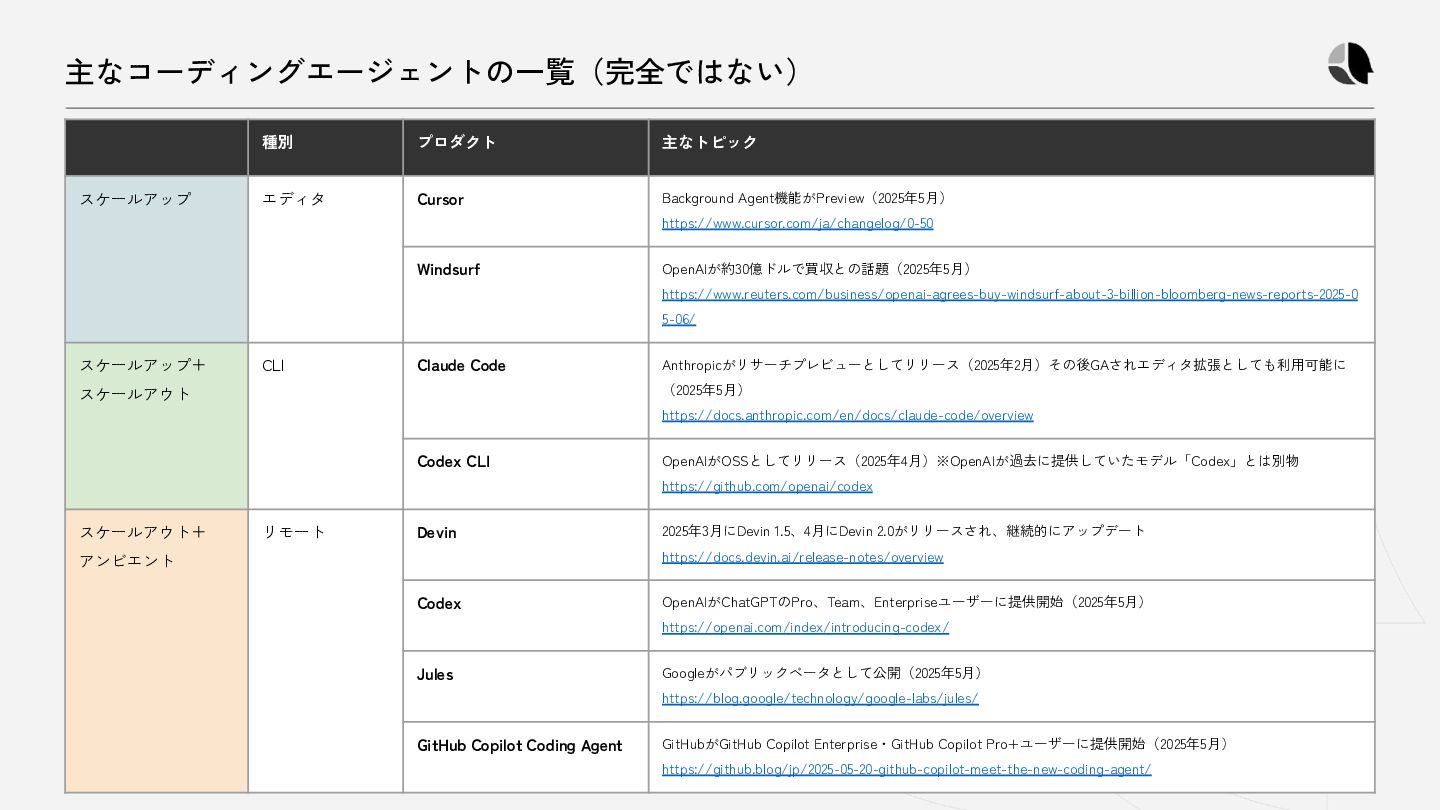Click the Anthropicがリサーチプレビュー description text
Image resolution: width=1440 pixels, height=810 pixels.
click(1004, 377)
